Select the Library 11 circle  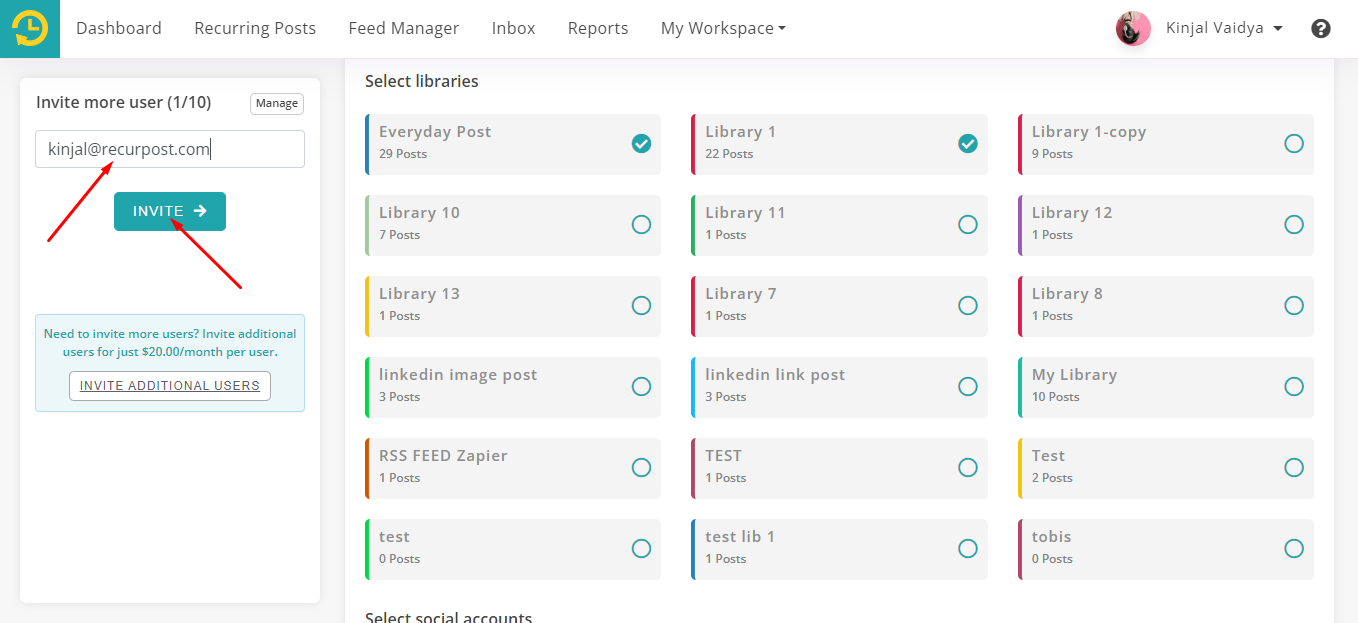[x=968, y=225]
